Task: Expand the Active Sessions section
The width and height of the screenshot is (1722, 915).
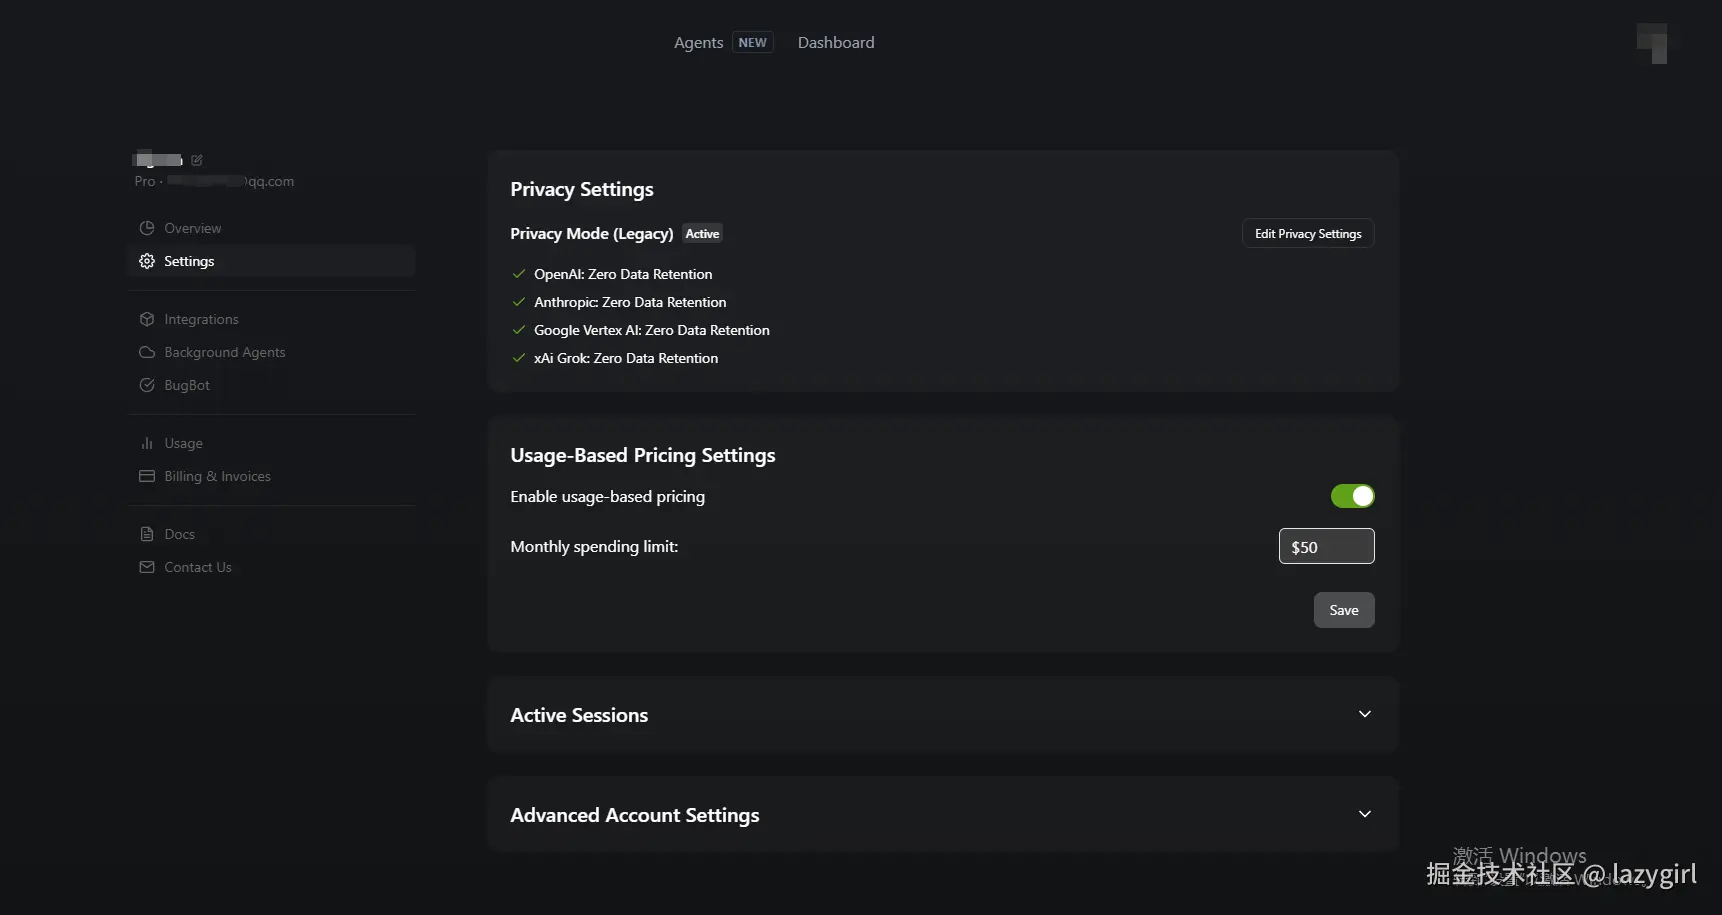Action: [1364, 714]
